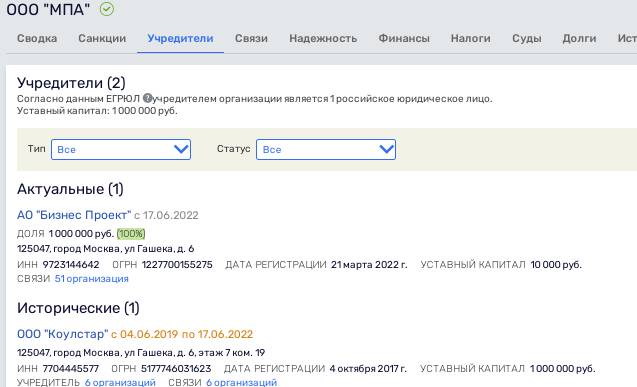The image size is (637, 387).
Task: Click the ЕГРЮЛ help question icon
Action: 147,98
